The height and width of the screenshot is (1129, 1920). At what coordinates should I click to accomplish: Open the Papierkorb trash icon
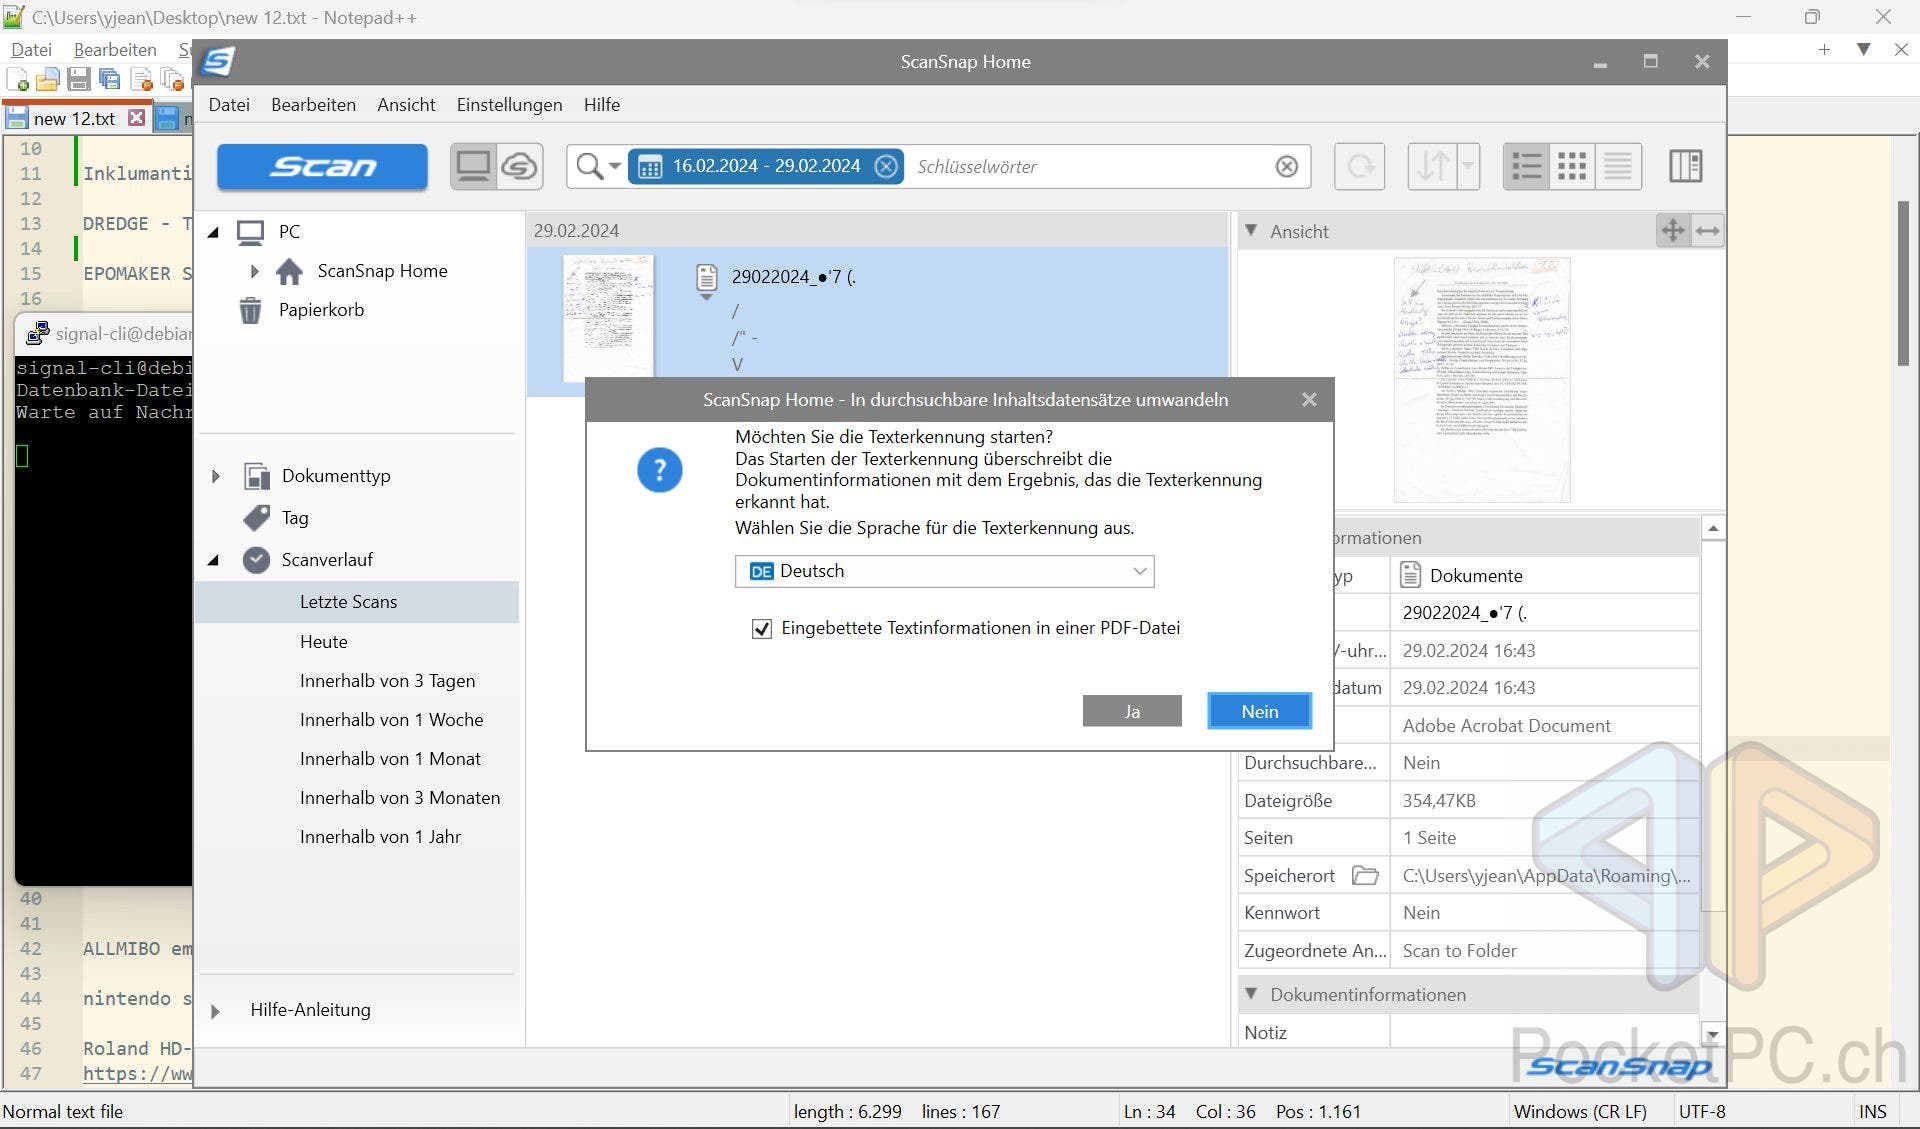(250, 310)
